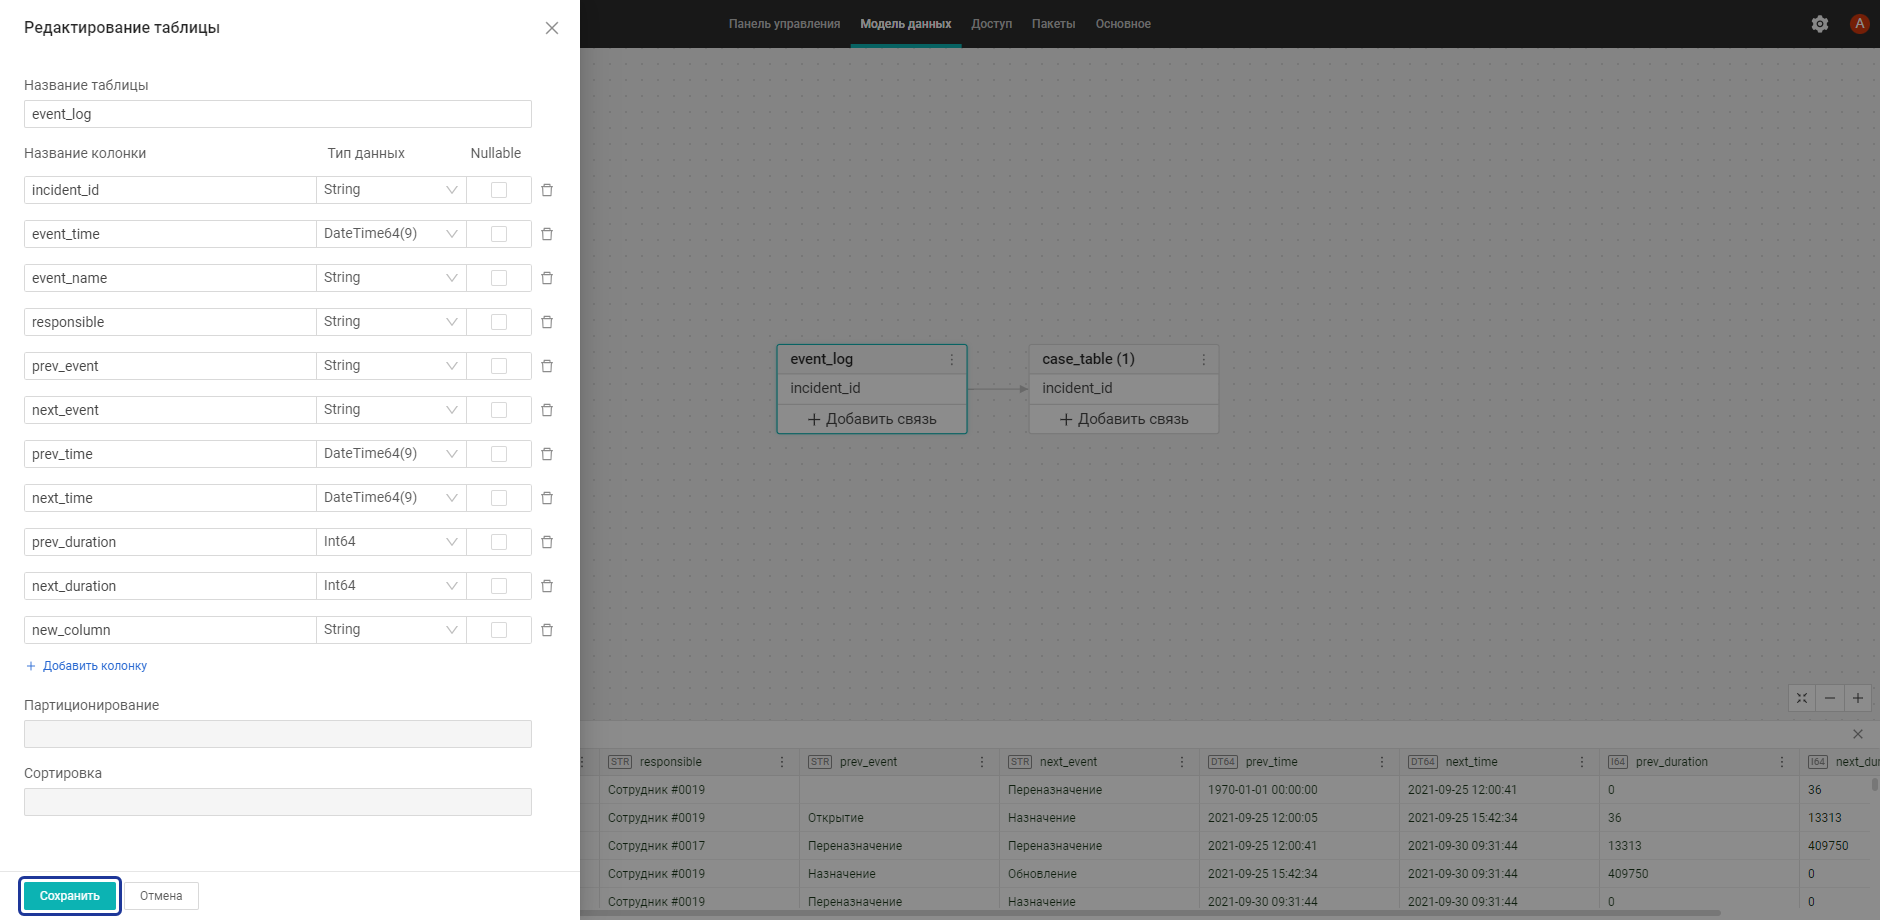Delete the next_time column row
Image resolution: width=1880 pixels, height=920 pixels.
(x=547, y=498)
